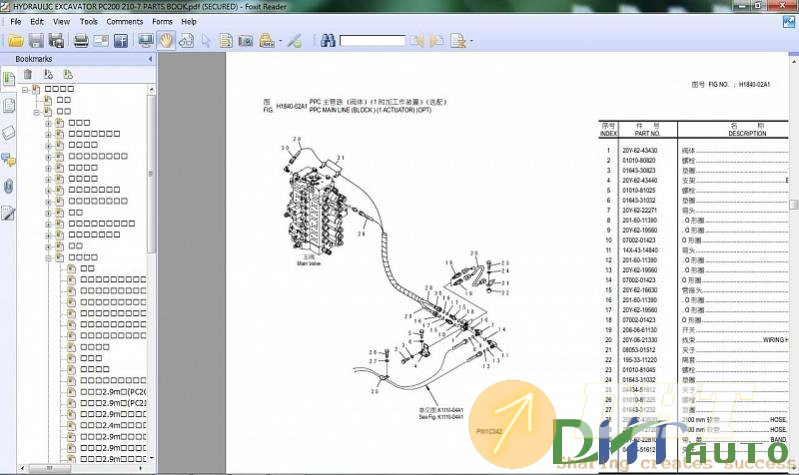
Task: Click the bookmarks horizontal scrollbar thumb
Action: [49, 467]
